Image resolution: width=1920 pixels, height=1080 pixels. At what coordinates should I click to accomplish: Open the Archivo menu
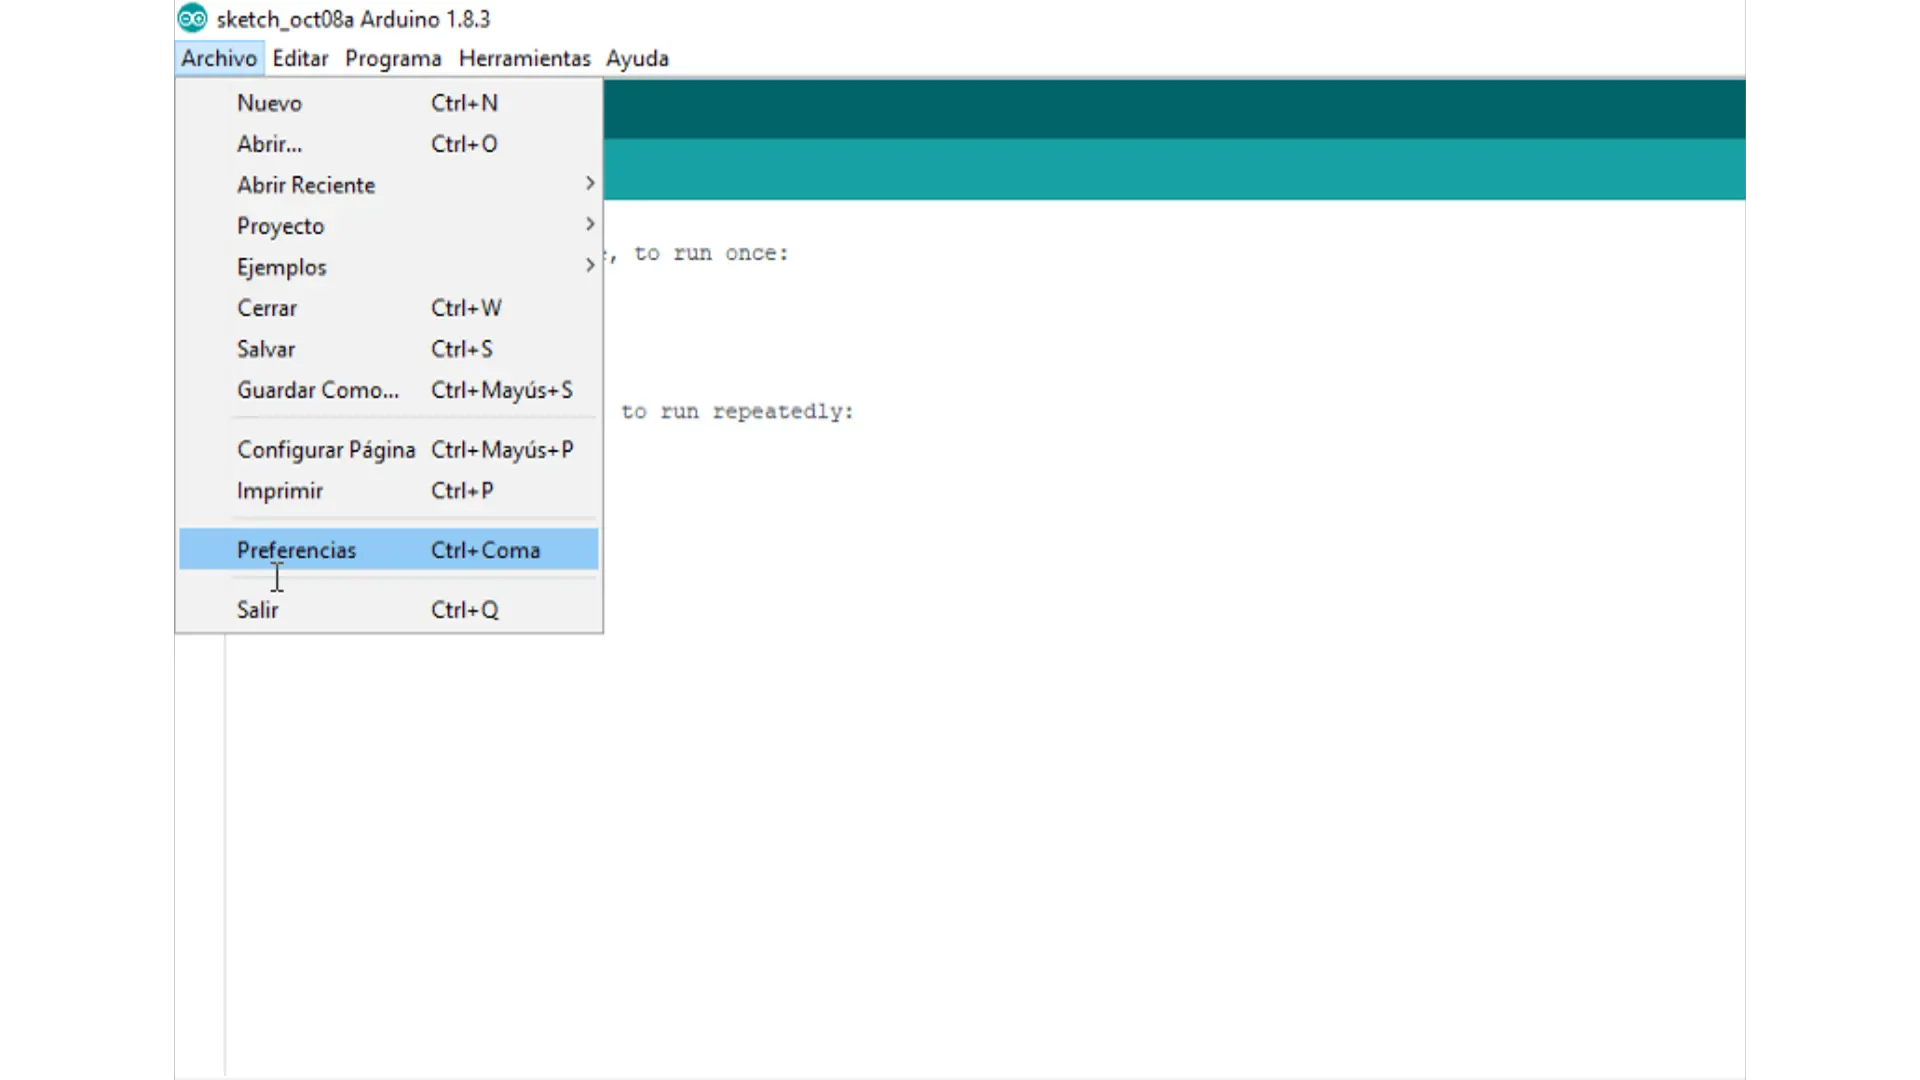(x=219, y=58)
